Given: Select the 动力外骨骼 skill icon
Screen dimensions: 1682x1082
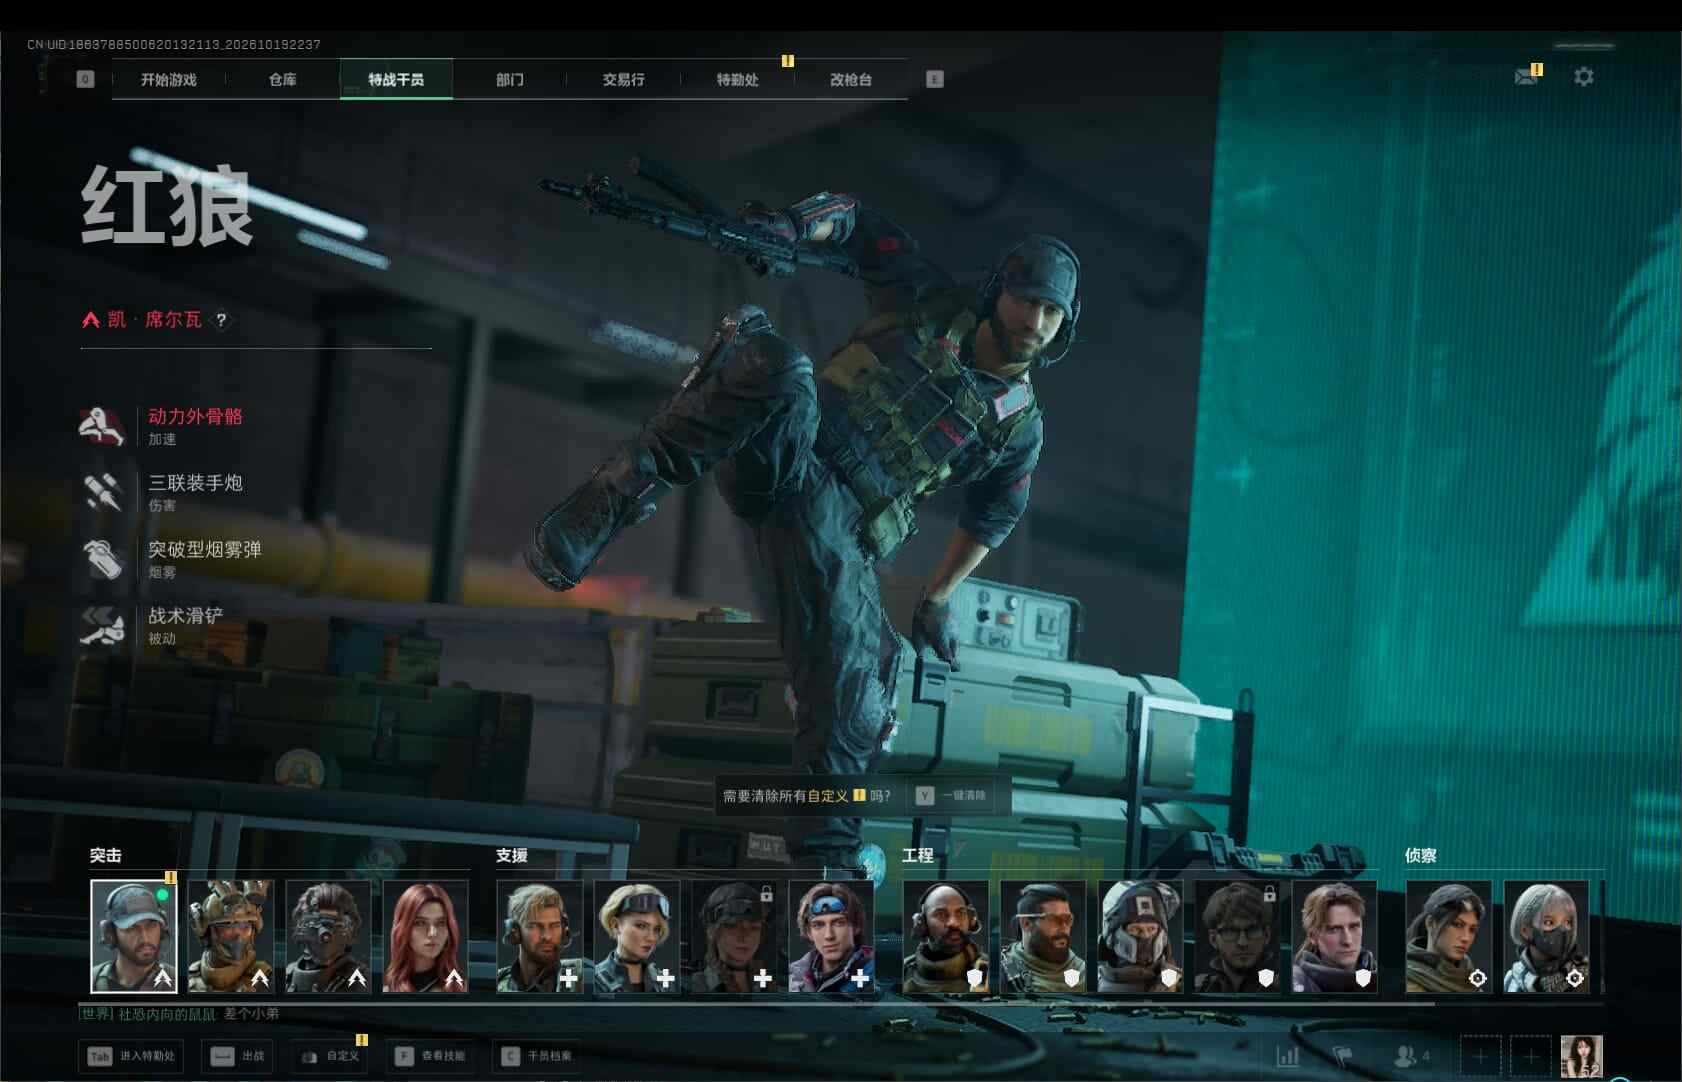Looking at the screenshot, I should [101, 427].
